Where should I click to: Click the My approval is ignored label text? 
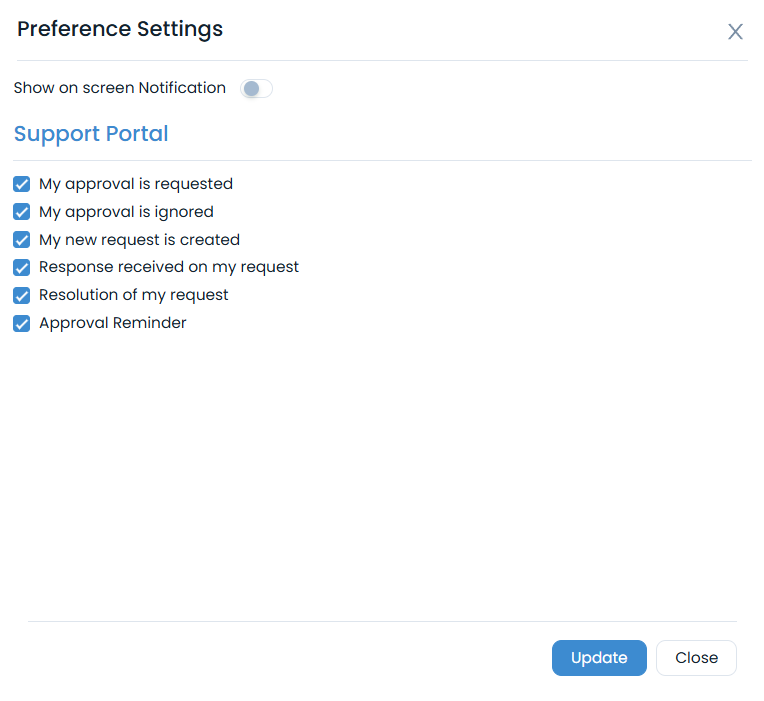click(126, 212)
